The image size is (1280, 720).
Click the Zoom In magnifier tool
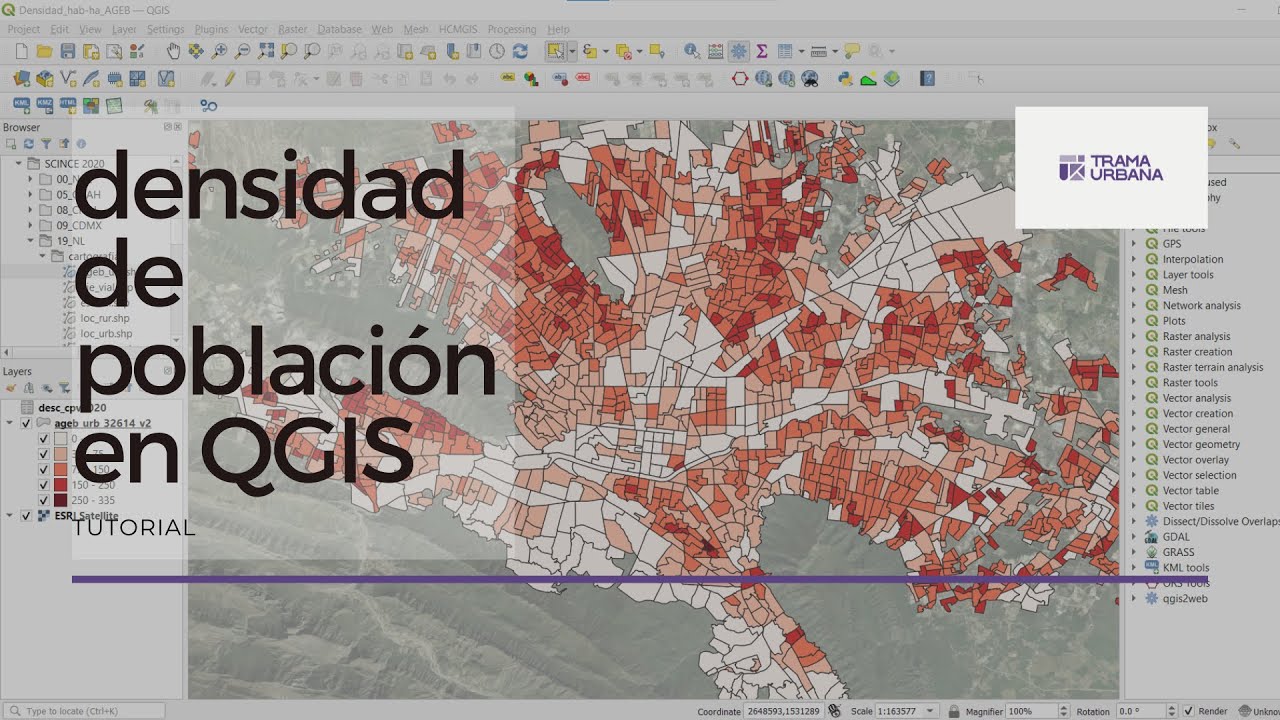point(219,51)
